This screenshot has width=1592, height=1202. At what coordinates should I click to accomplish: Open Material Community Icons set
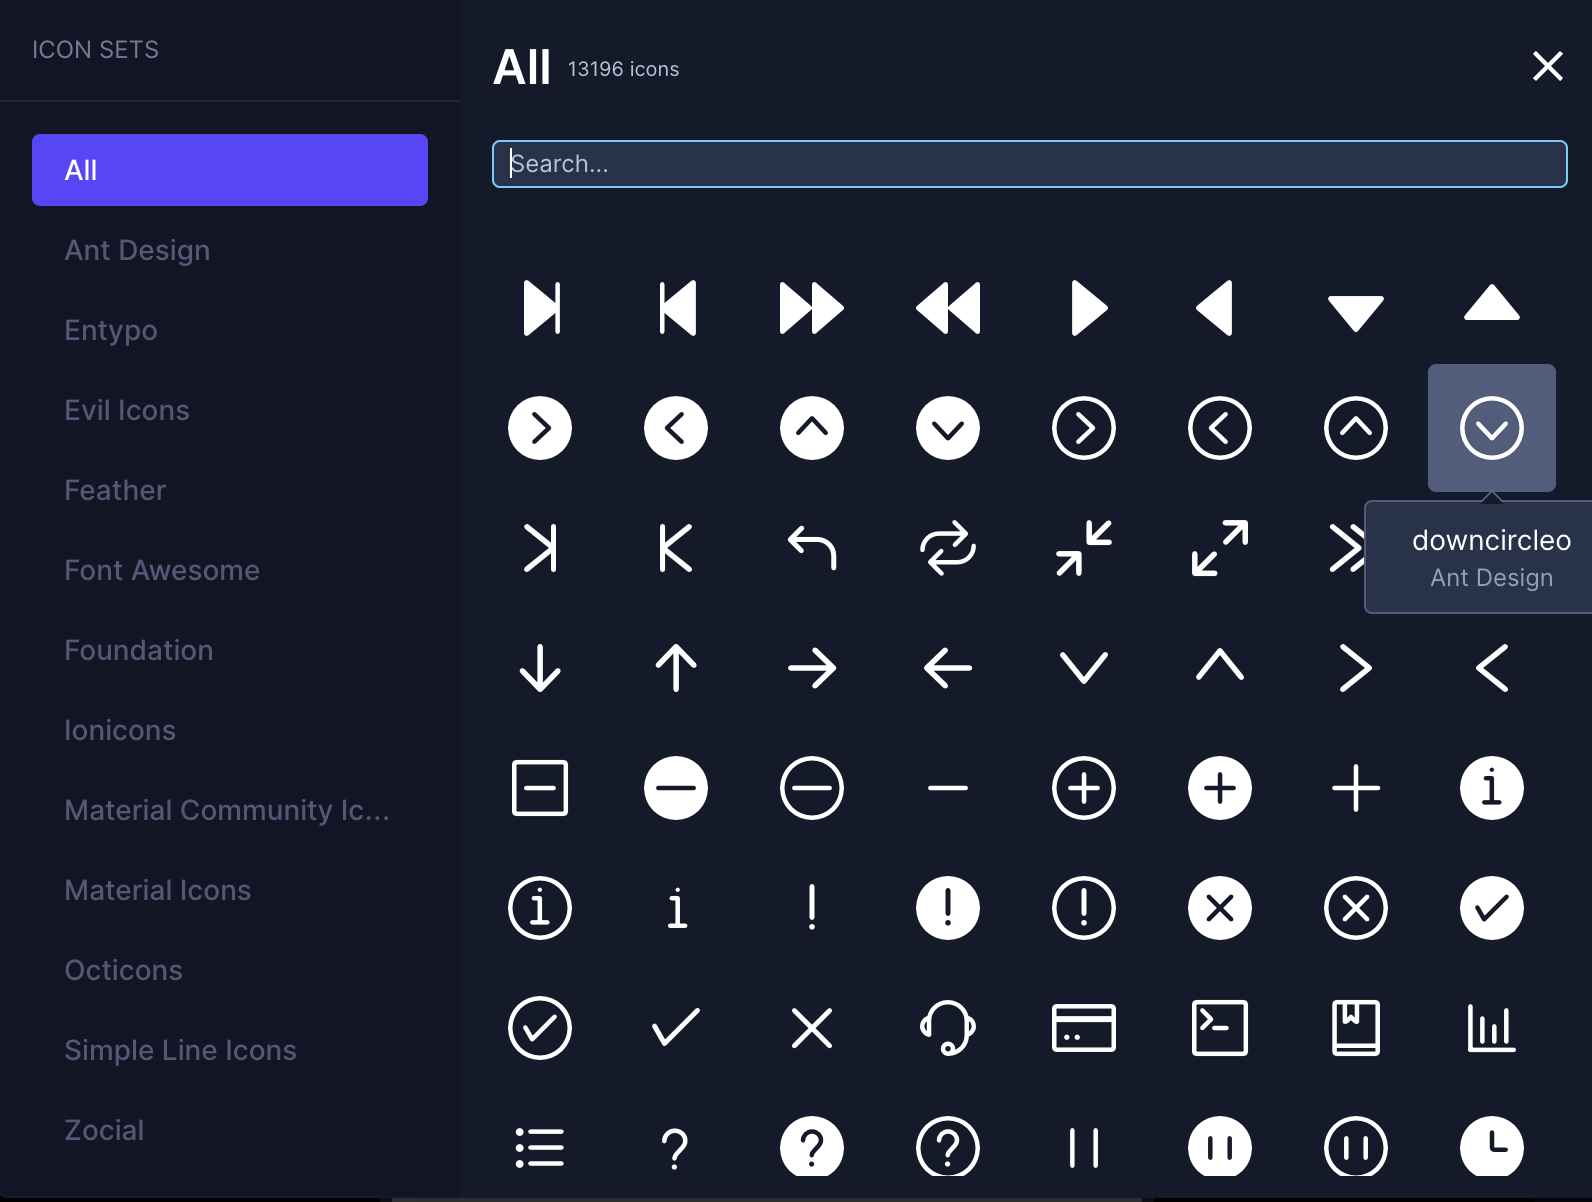[227, 810]
